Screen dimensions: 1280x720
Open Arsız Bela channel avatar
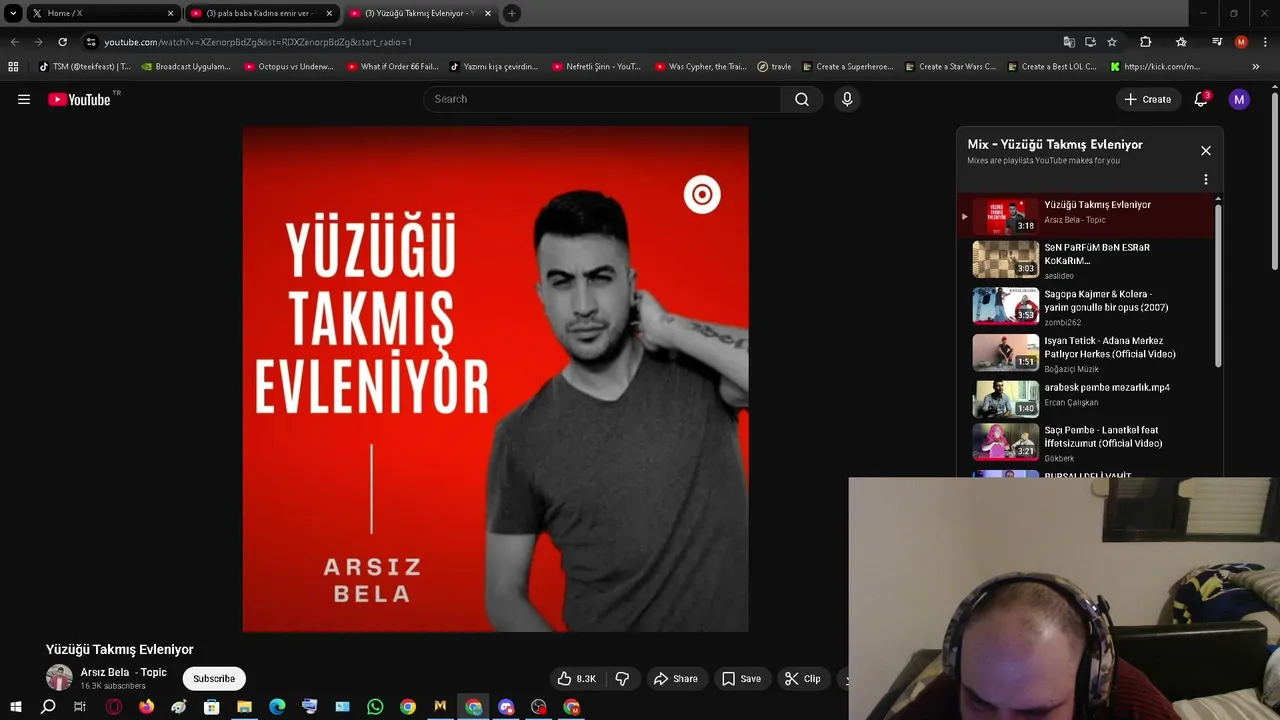tap(59, 678)
